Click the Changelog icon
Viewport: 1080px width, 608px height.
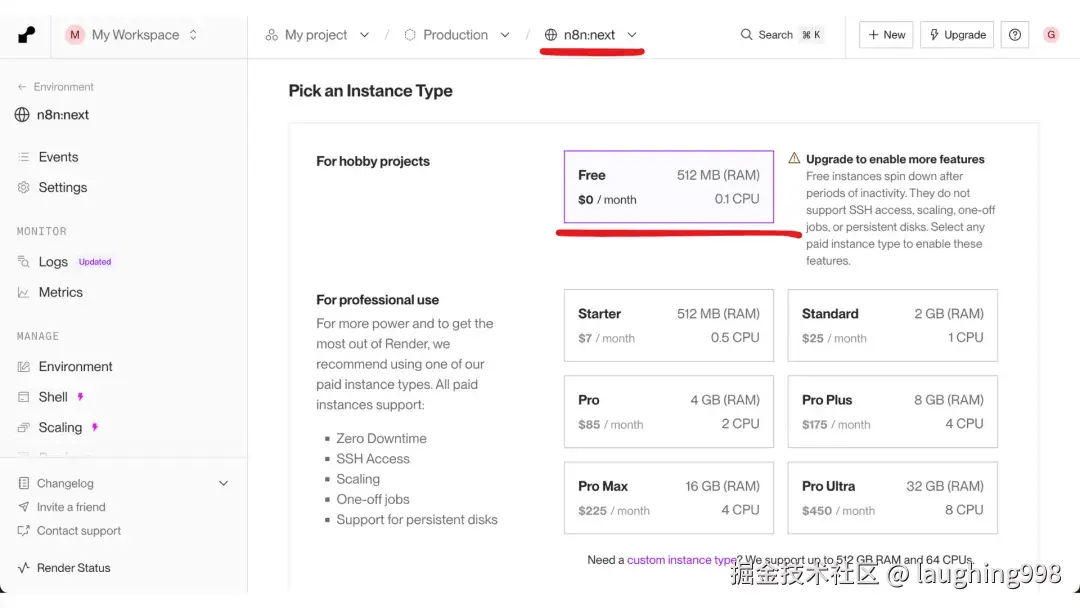23,483
